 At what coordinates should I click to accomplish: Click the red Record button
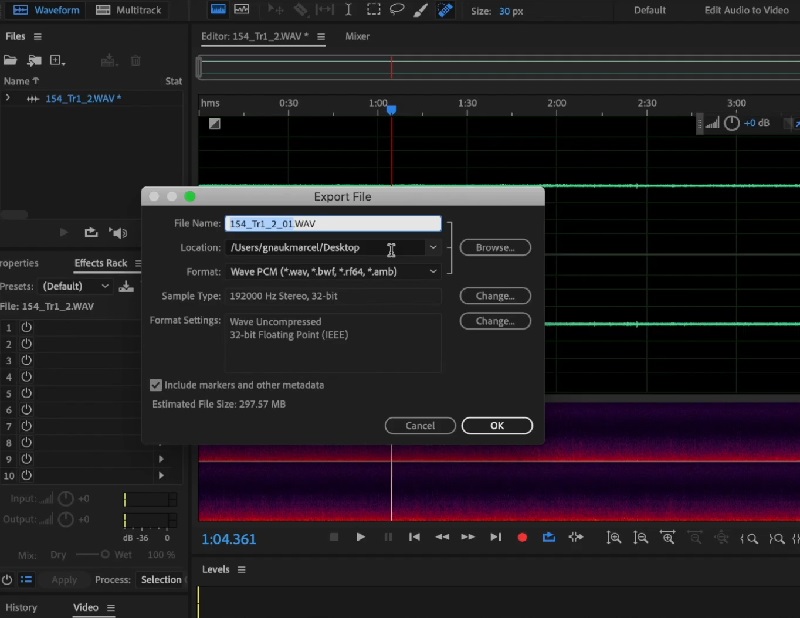click(x=522, y=537)
